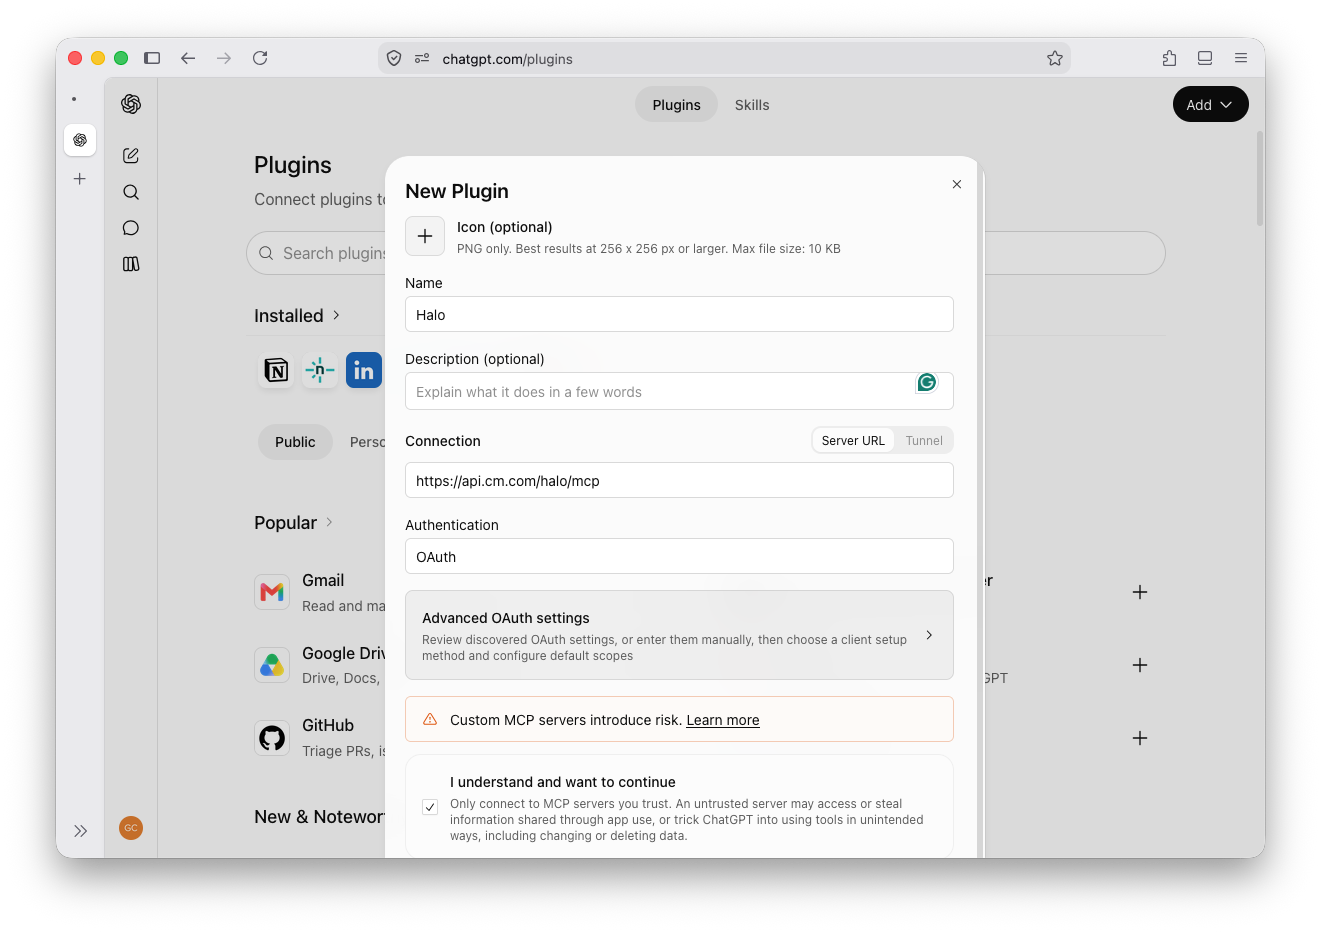Open the Authentication OAuth dropdown
1321x932 pixels.
coord(679,556)
